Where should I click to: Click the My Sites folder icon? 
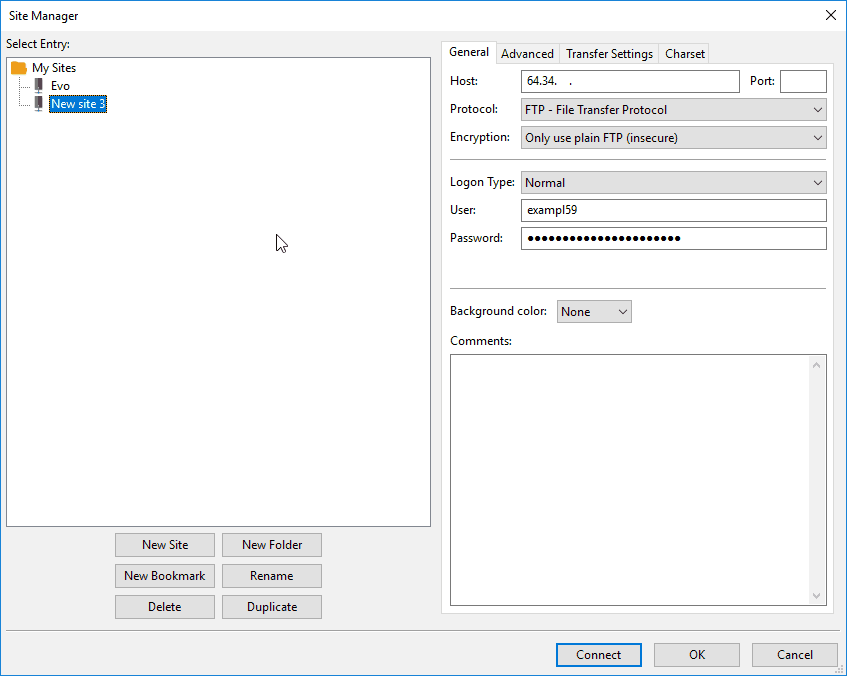point(18,68)
